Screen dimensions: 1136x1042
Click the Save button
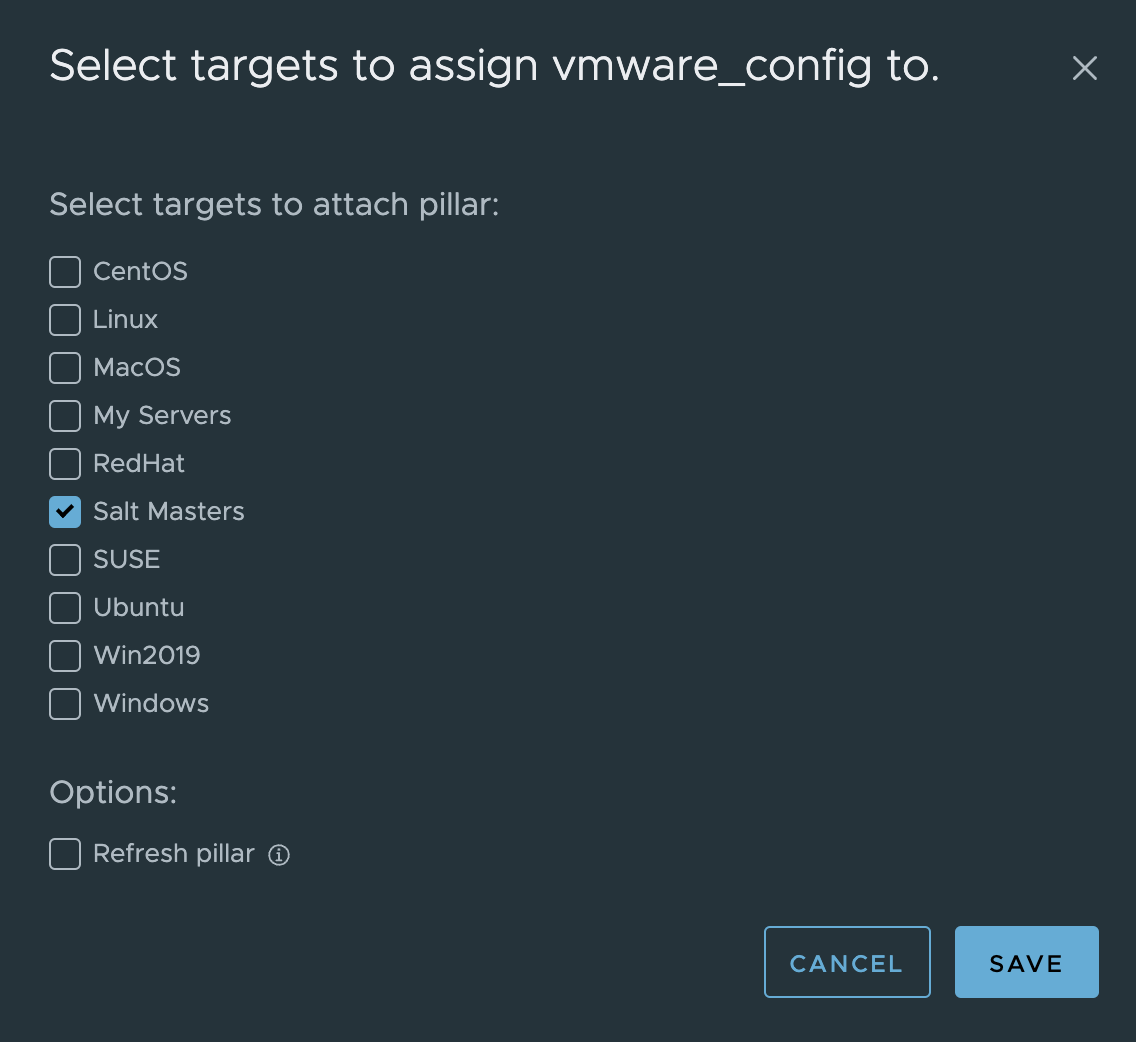pyautogui.click(x=1027, y=962)
